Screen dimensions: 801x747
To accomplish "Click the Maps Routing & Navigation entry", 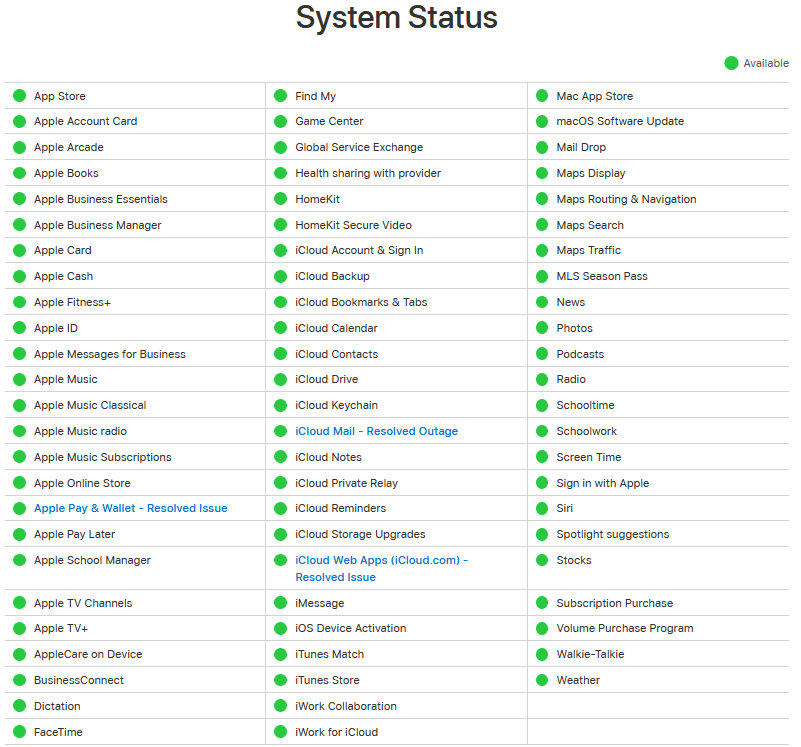I will tap(626, 199).
